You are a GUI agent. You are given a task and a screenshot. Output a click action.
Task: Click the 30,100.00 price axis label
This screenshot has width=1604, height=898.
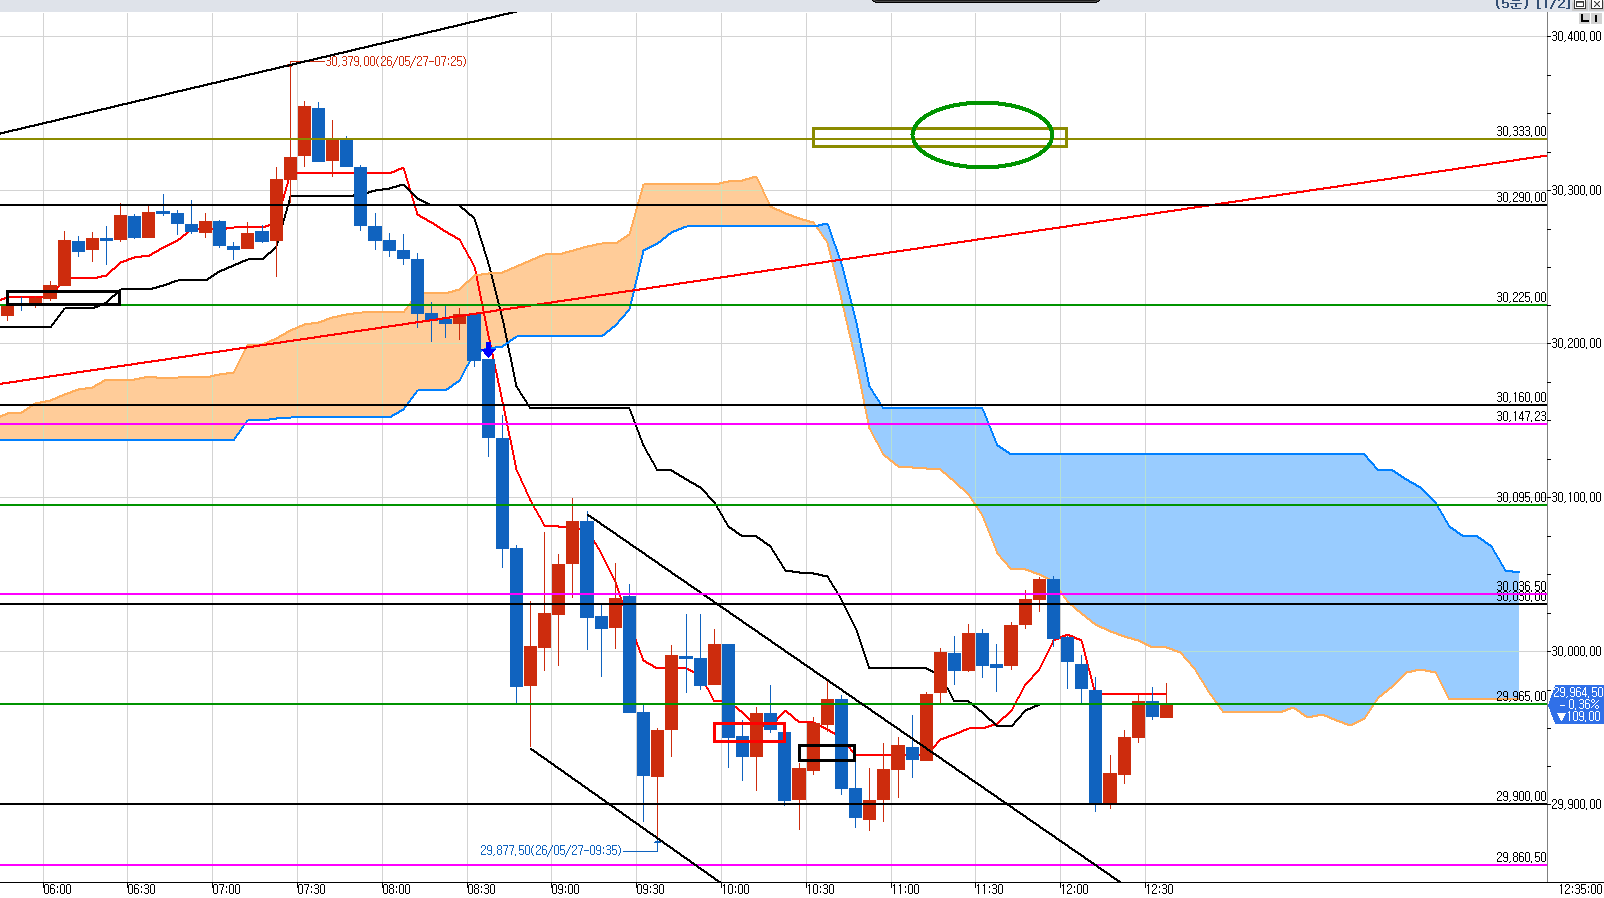(x=1576, y=497)
